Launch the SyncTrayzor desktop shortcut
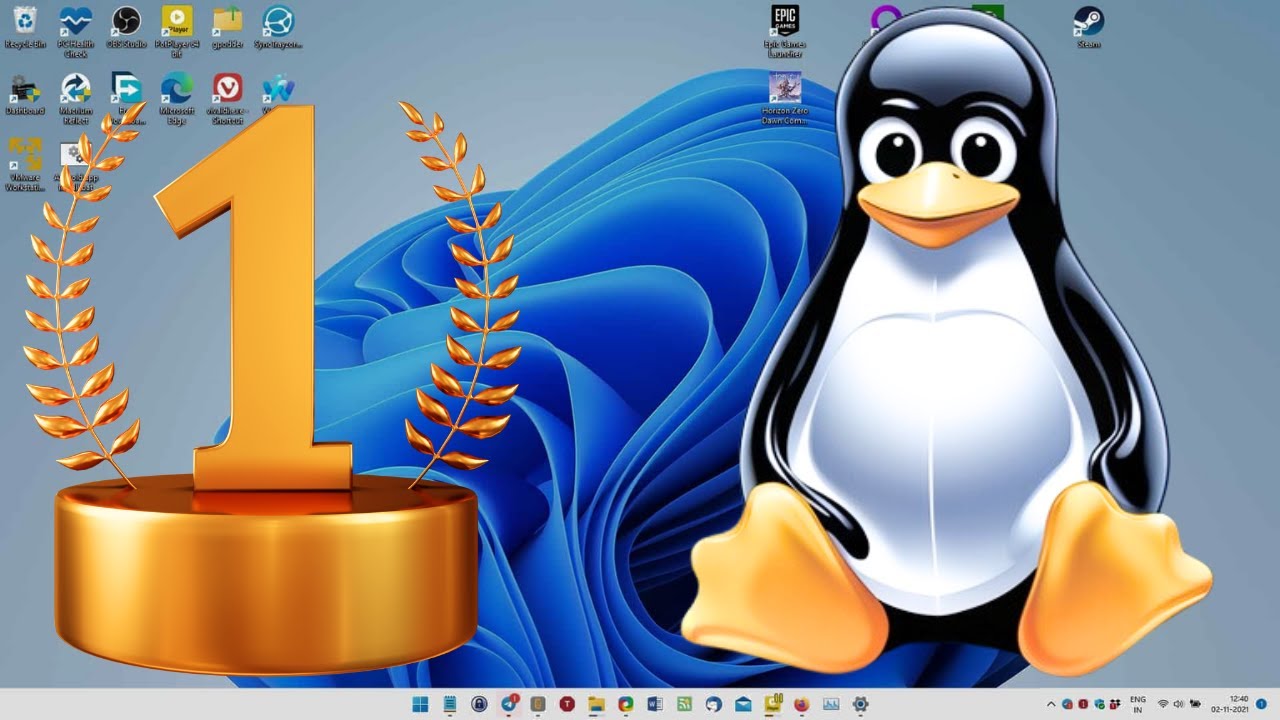Screen dimensions: 1280x720 click(x=278, y=27)
